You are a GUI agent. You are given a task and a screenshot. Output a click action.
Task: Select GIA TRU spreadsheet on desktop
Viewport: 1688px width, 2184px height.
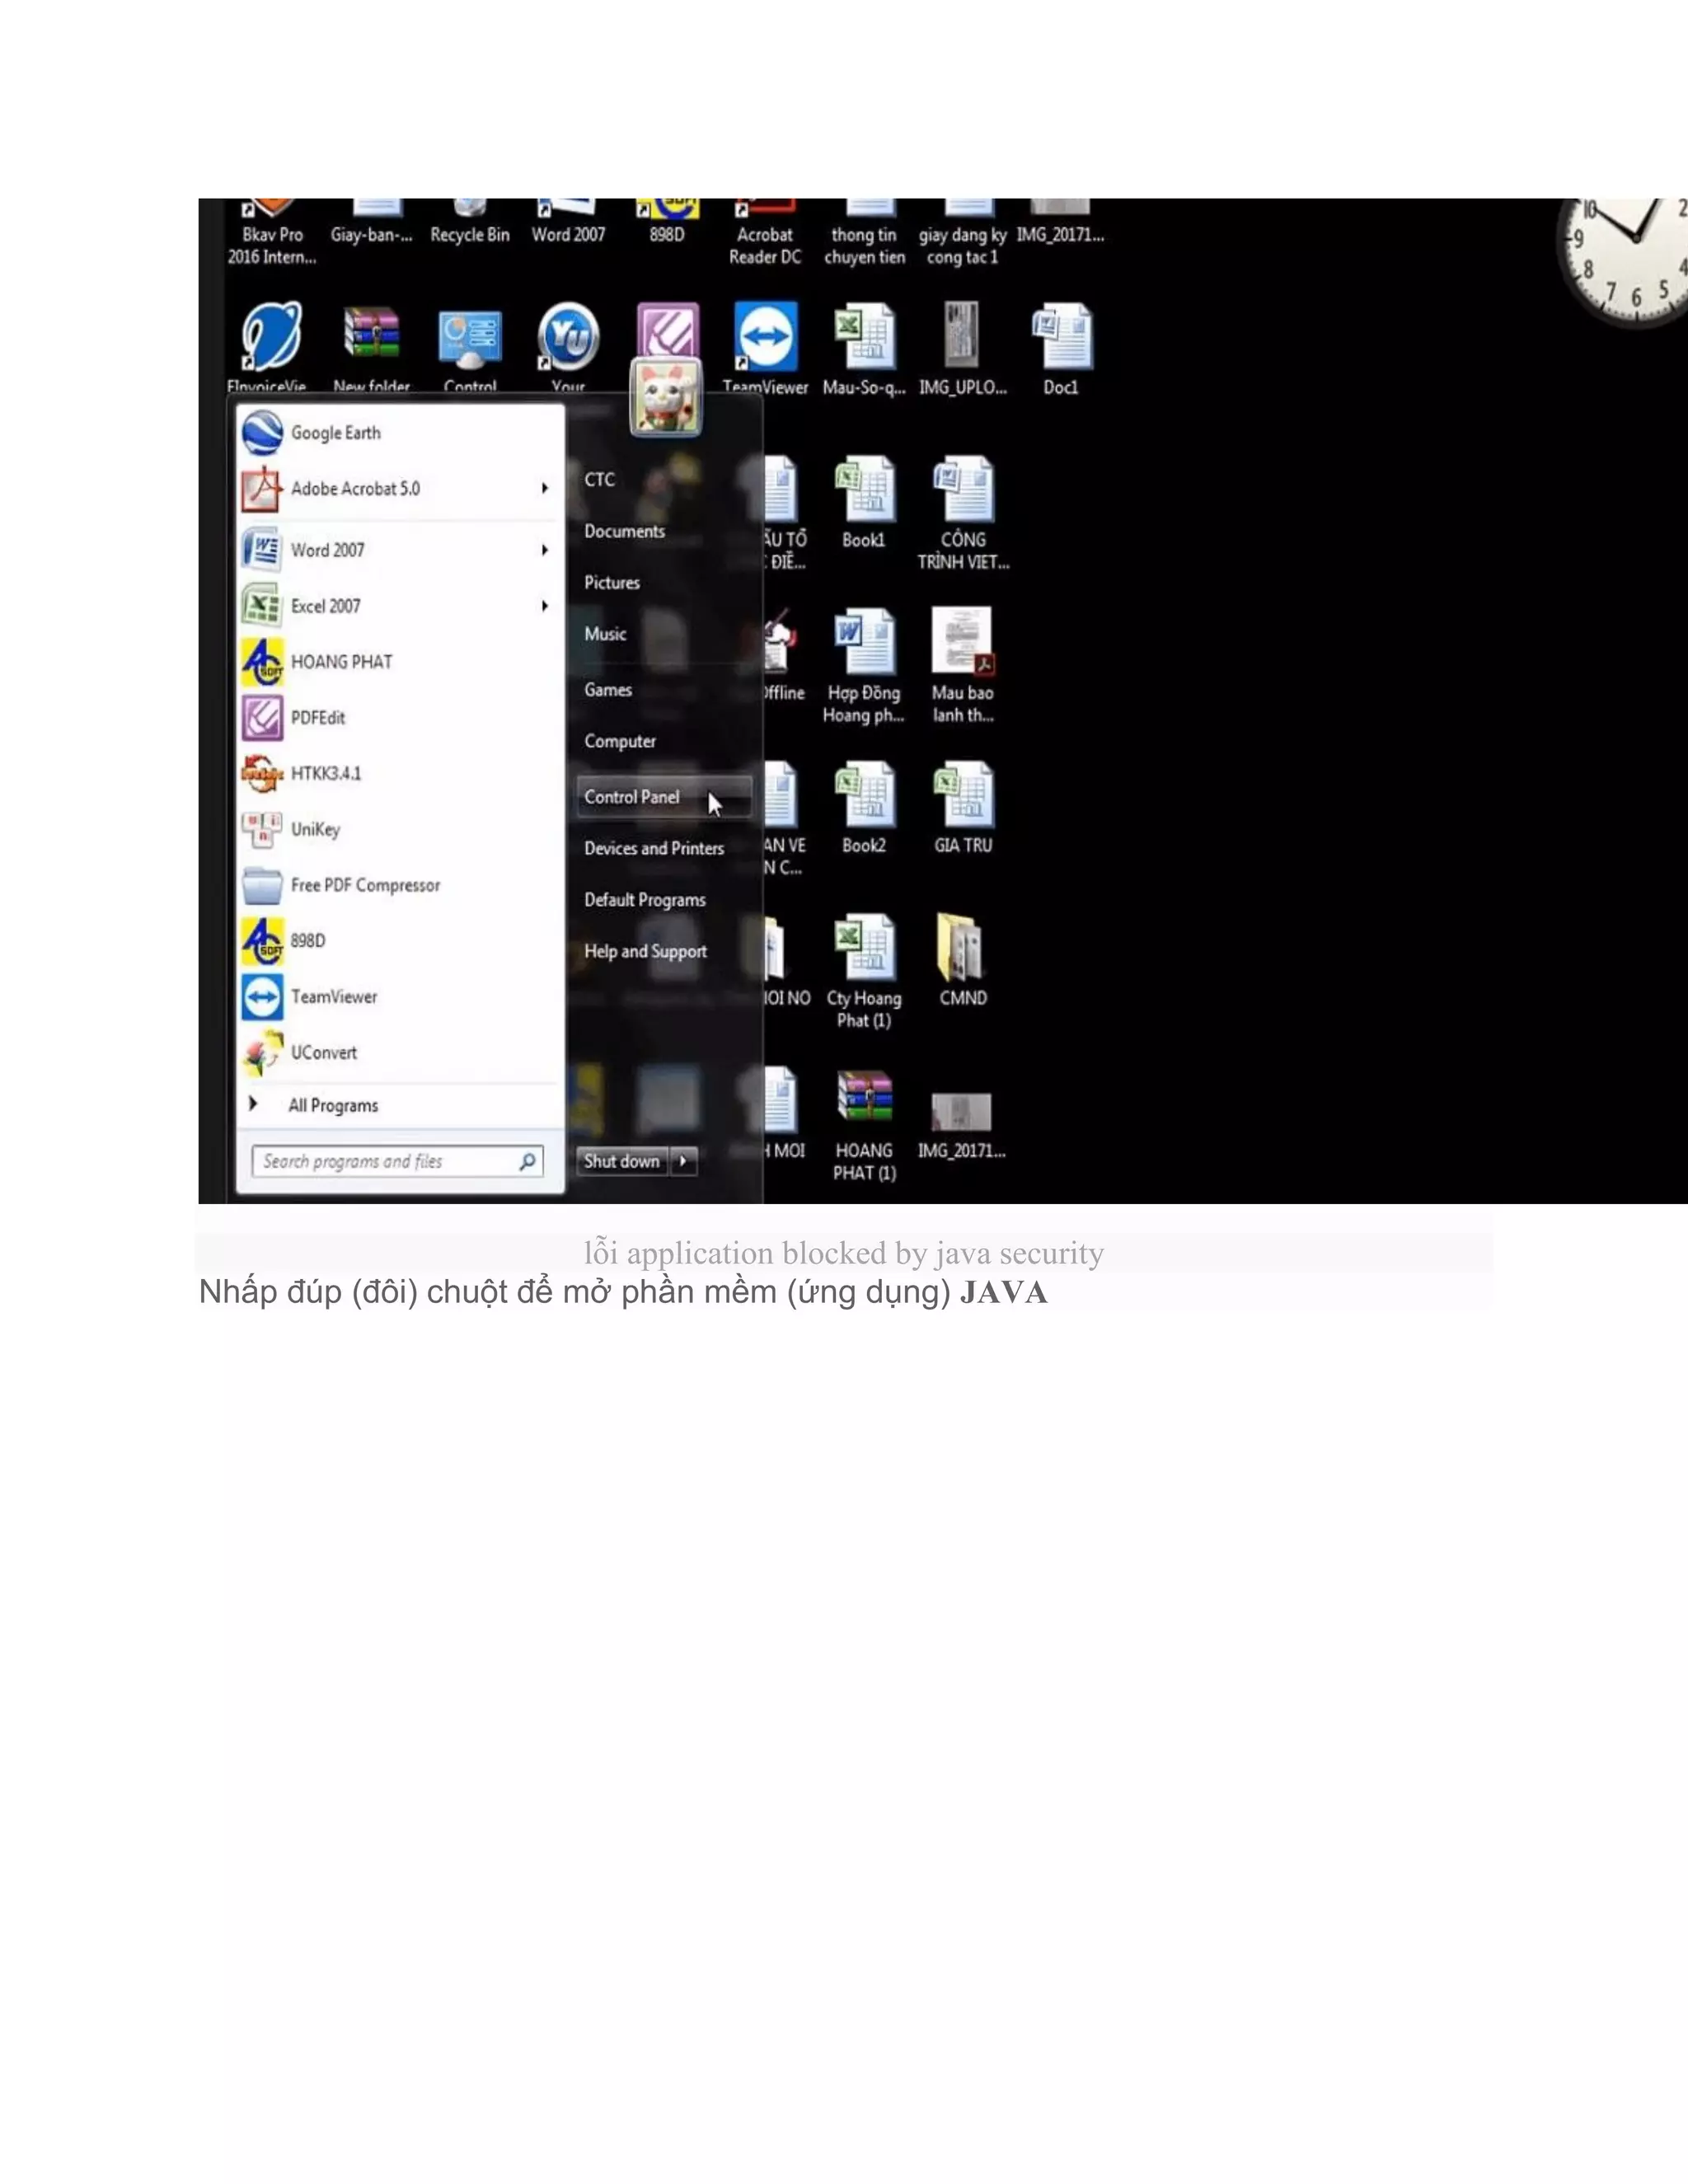click(x=963, y=808)
